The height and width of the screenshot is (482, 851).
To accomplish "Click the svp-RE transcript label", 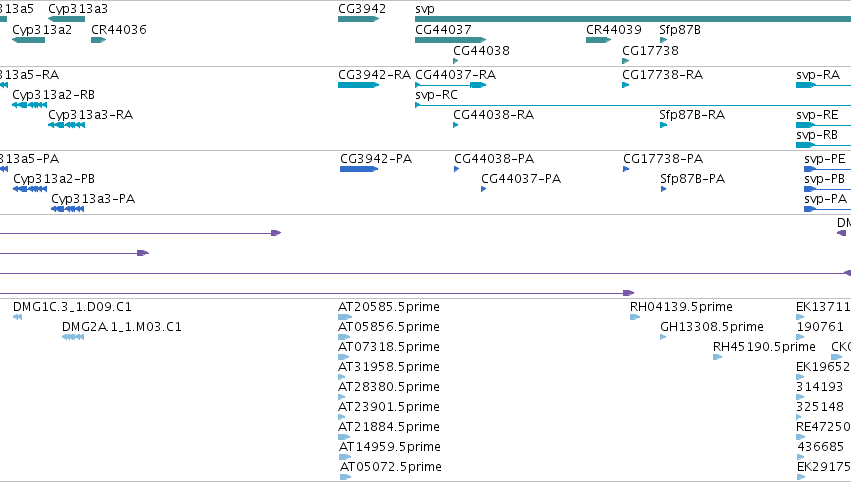I will 817,115.
